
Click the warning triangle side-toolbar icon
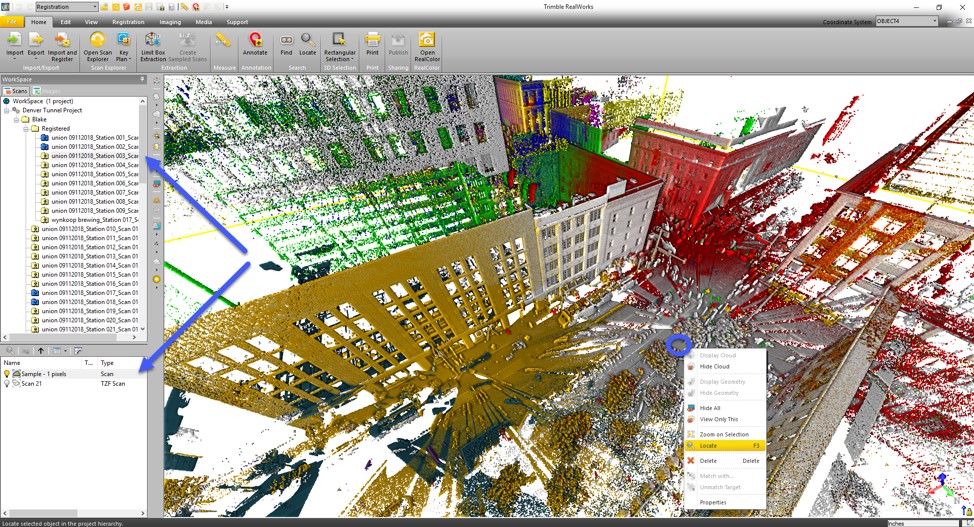157,200
